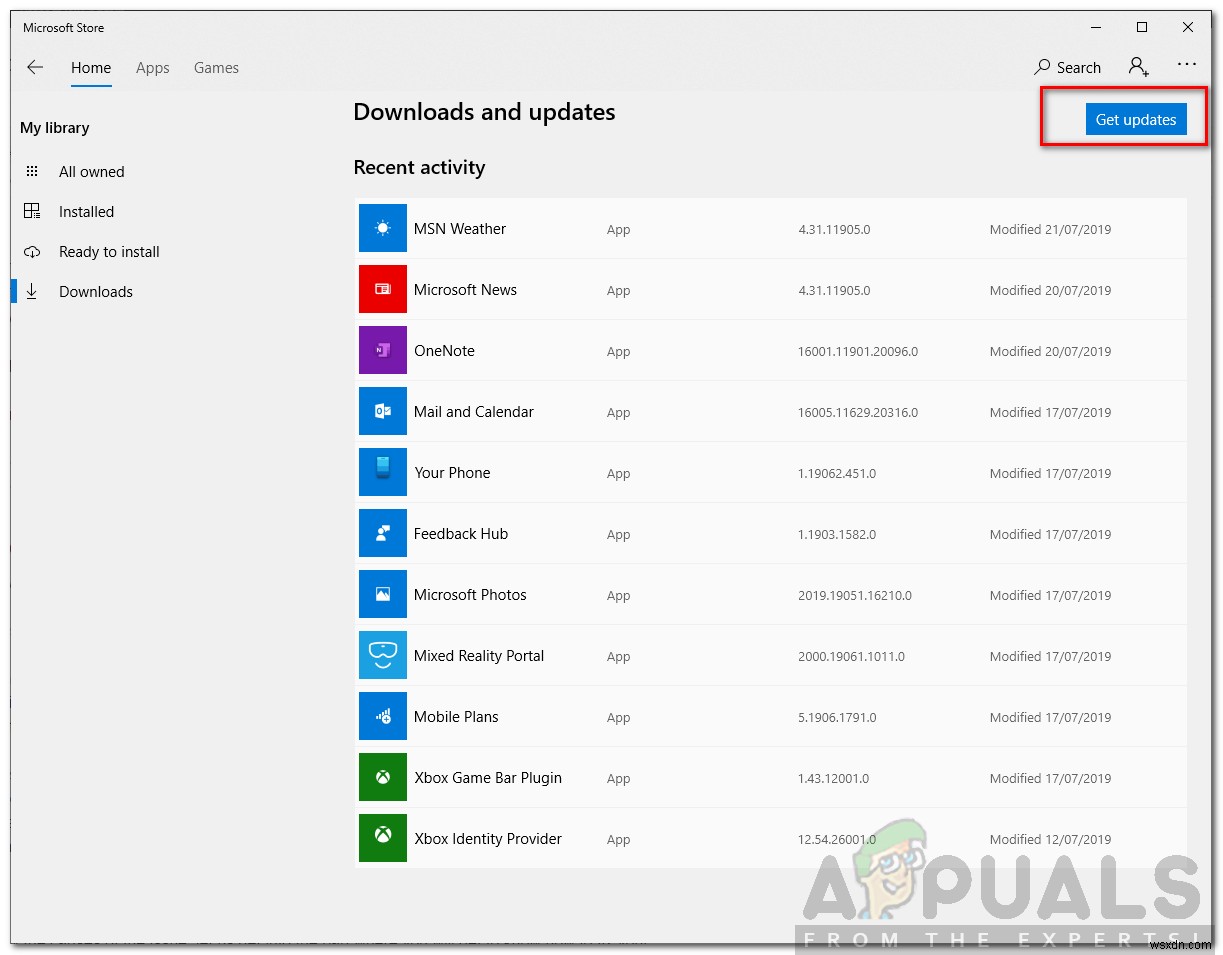1223x955 pixels.
Task: Open the account sign-in icon
Action: coord(1138,67)
